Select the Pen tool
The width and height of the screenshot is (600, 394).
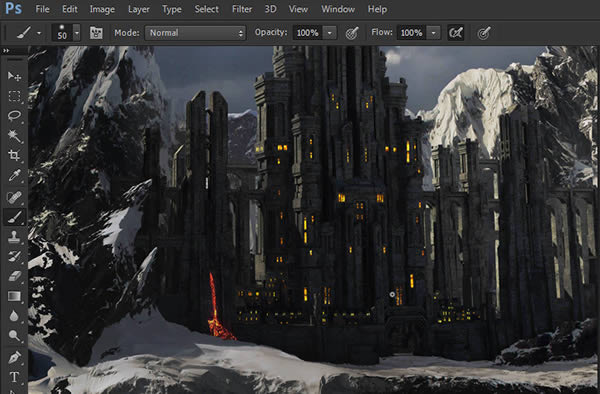point(14,358)
